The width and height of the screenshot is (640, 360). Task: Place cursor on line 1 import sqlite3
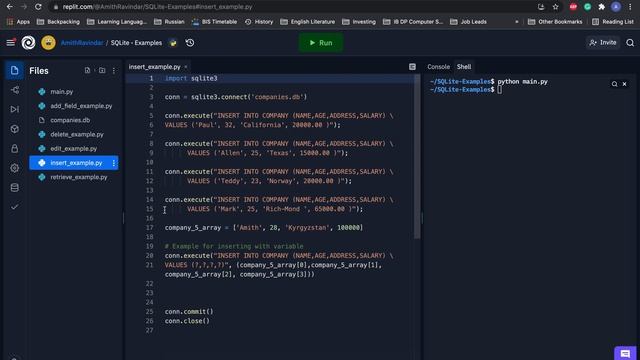tap(191, 78)
